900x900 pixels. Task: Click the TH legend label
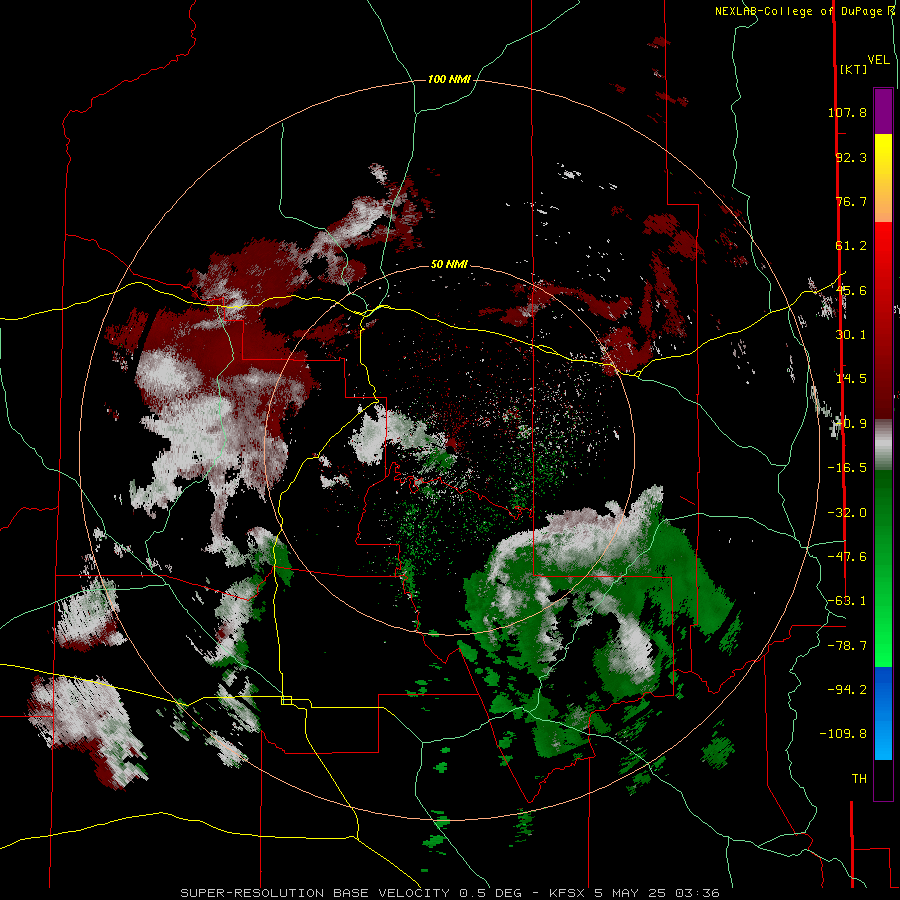click(859, 779)
